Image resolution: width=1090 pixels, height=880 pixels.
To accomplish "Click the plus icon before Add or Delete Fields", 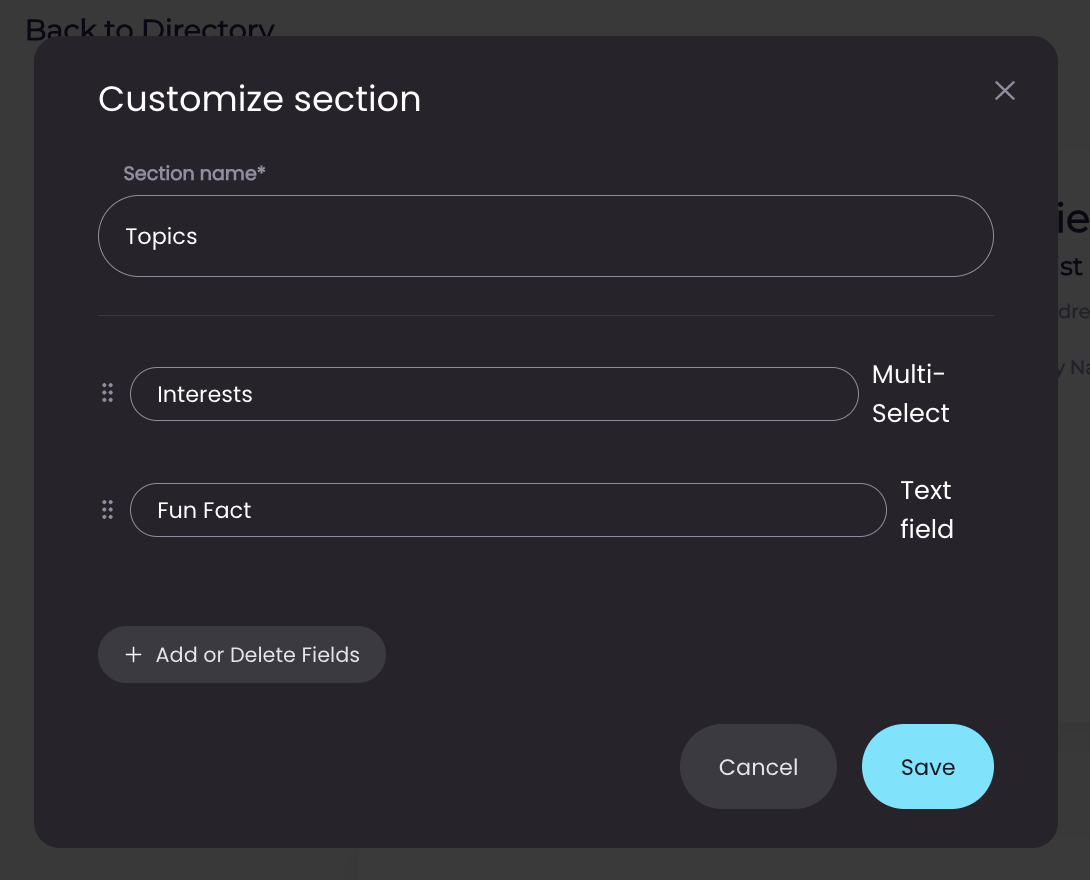I will [x=133, y=655].
